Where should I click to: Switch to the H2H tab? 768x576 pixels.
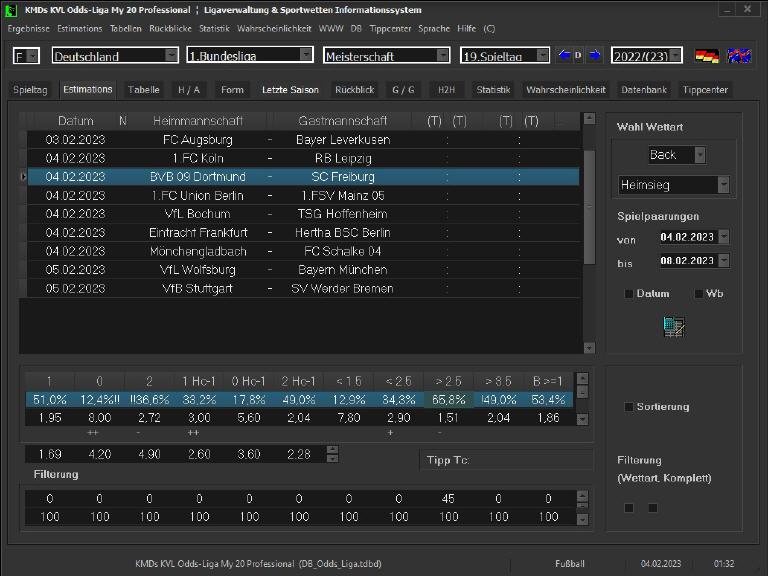coord(446,90)
